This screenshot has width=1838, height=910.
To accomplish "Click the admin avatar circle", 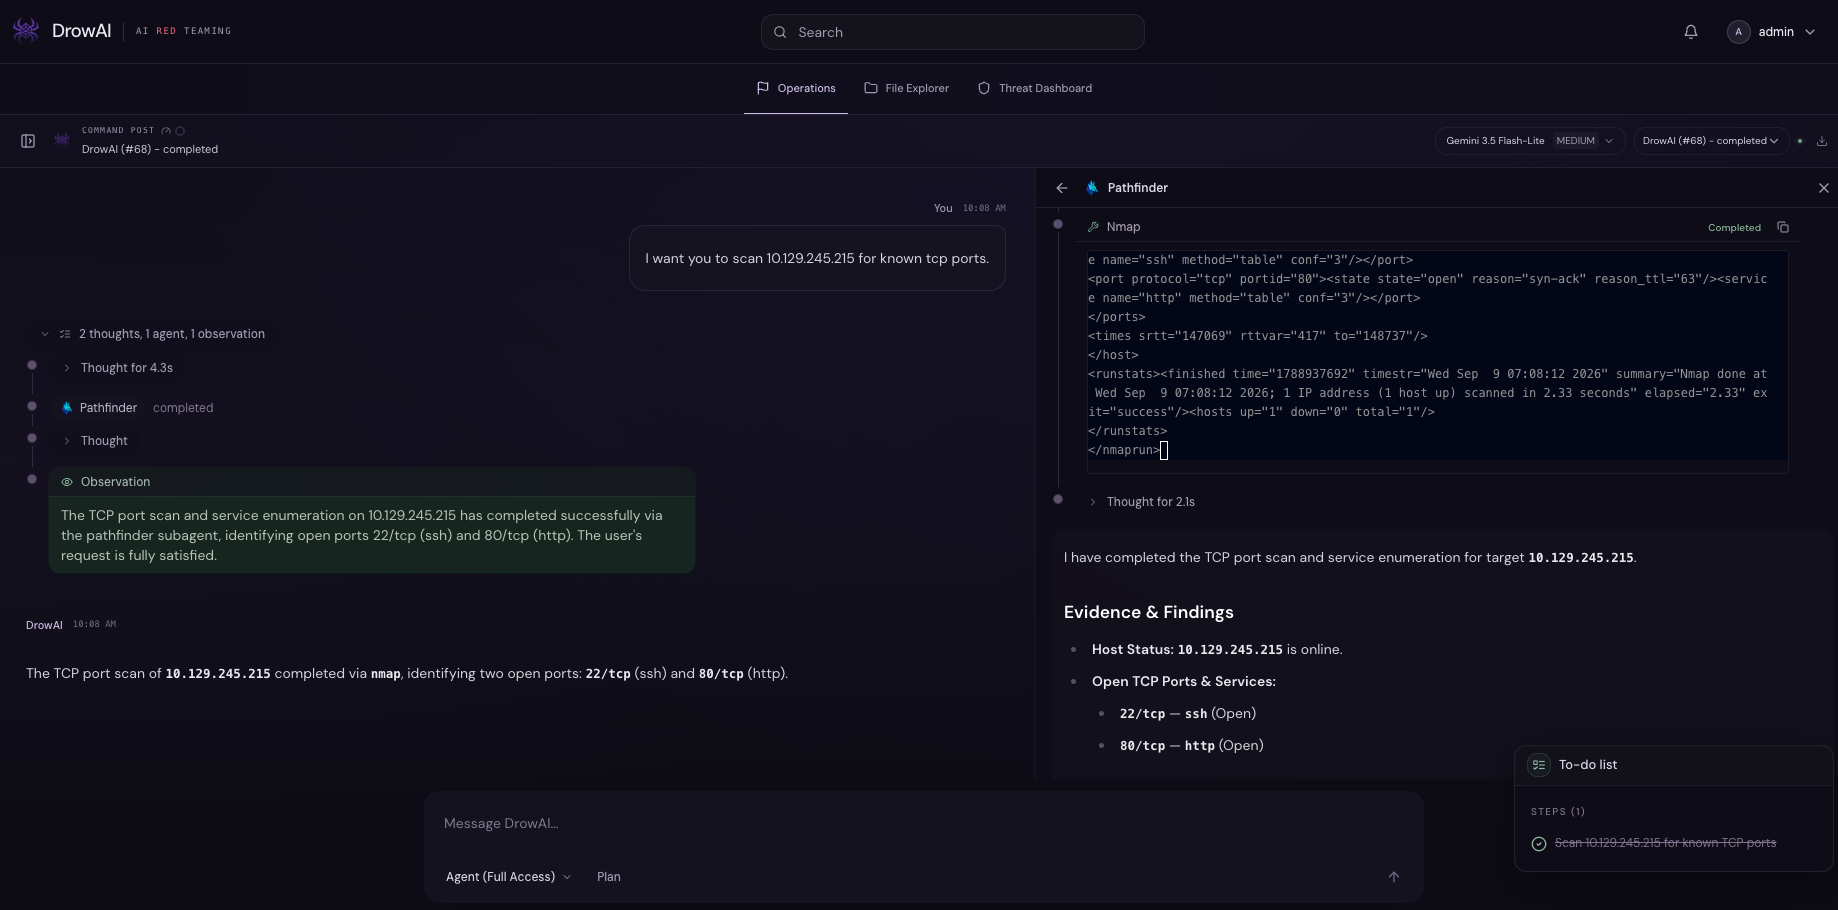I will 1739,32.
